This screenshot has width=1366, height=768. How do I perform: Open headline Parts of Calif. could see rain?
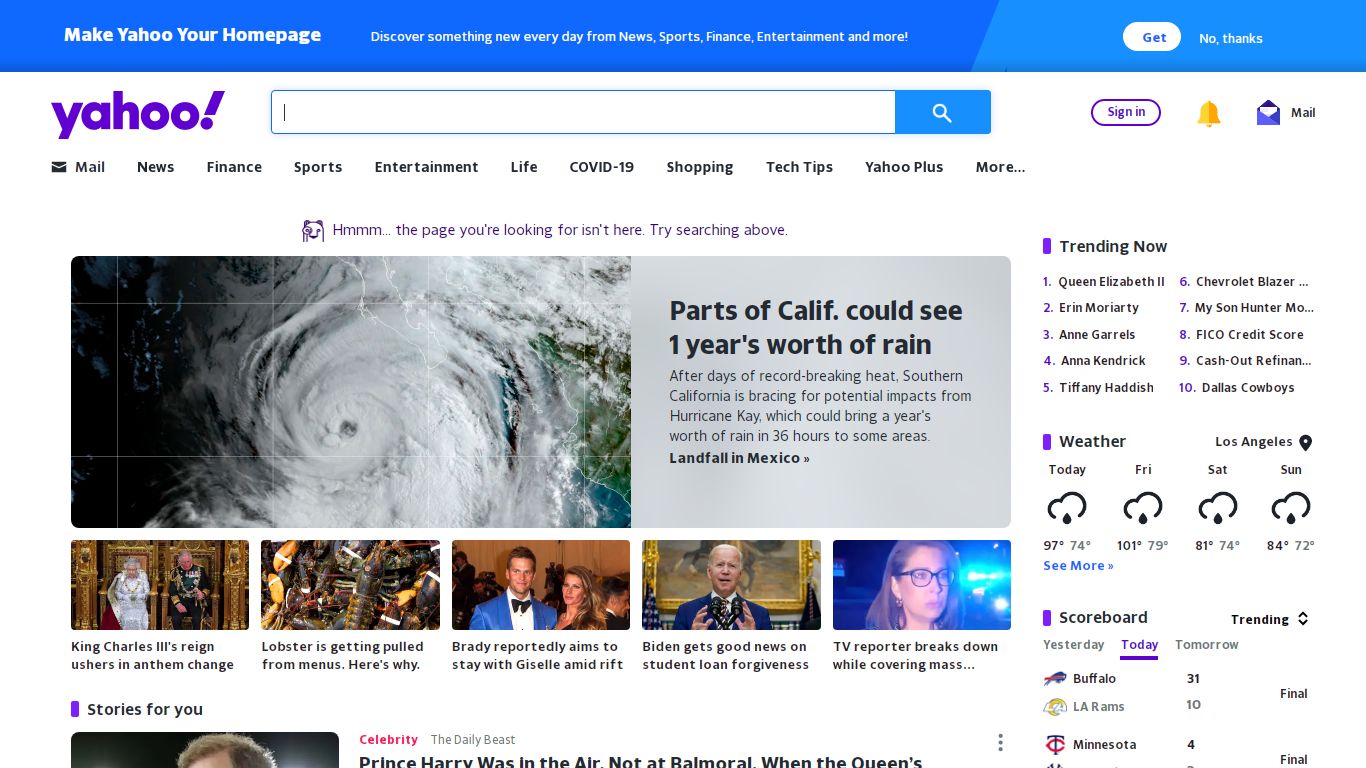(816, 327)
